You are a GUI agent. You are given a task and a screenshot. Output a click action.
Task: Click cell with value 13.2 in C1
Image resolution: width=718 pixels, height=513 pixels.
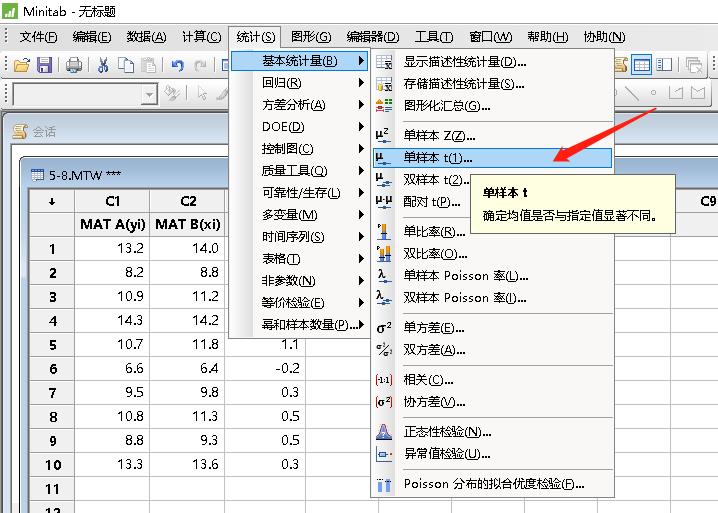pyautogui.click(x=112, y=248)
